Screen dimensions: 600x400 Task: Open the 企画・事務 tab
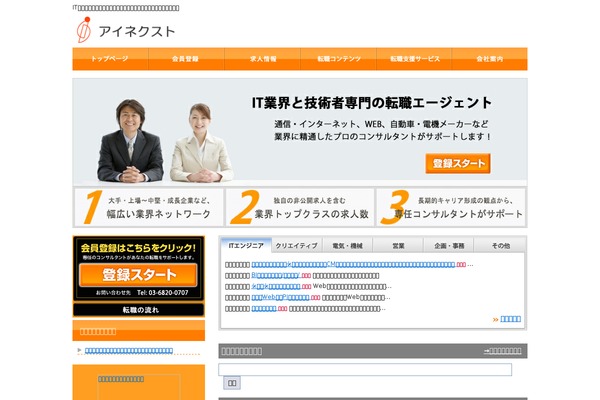tap(449, 246)
